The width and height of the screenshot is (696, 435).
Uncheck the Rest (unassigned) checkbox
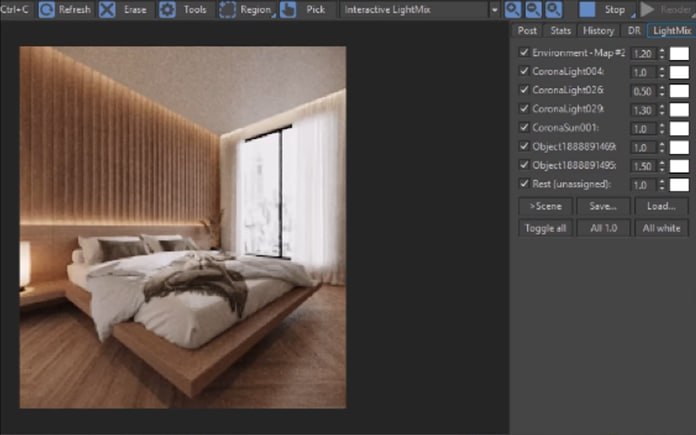point(524,183)
